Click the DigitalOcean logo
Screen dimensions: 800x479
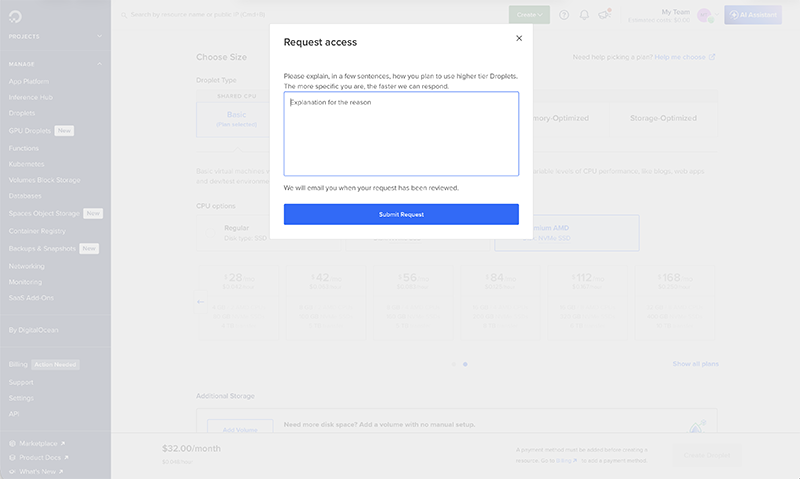16,14
